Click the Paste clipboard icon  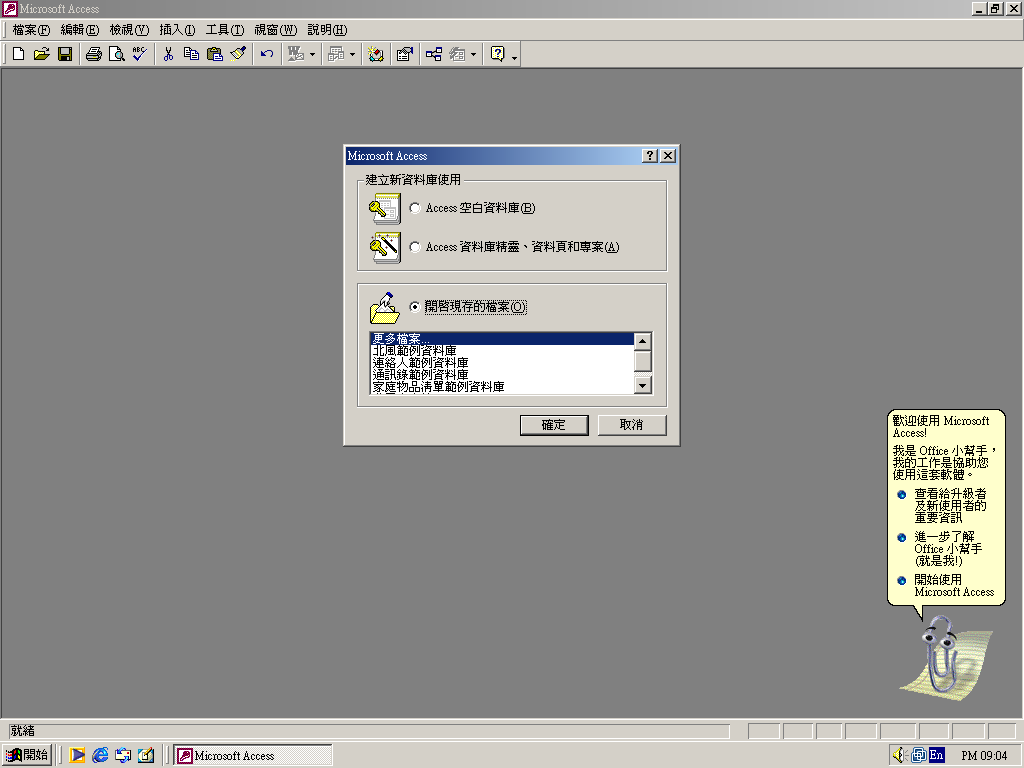214,54
